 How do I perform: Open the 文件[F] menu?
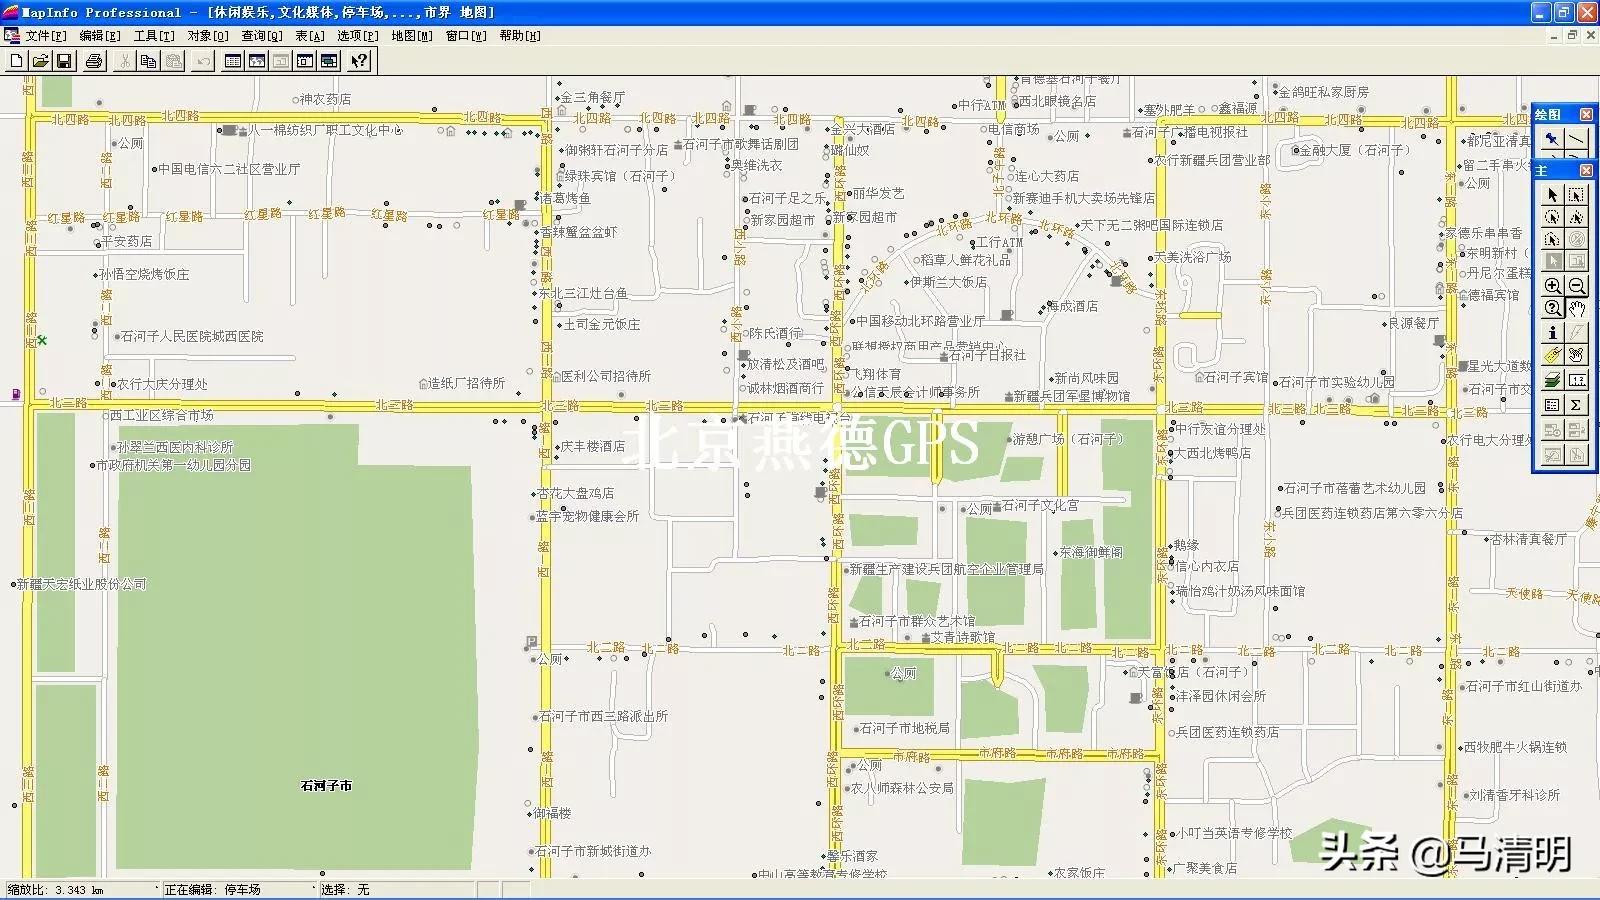click(x=45, y=36)
